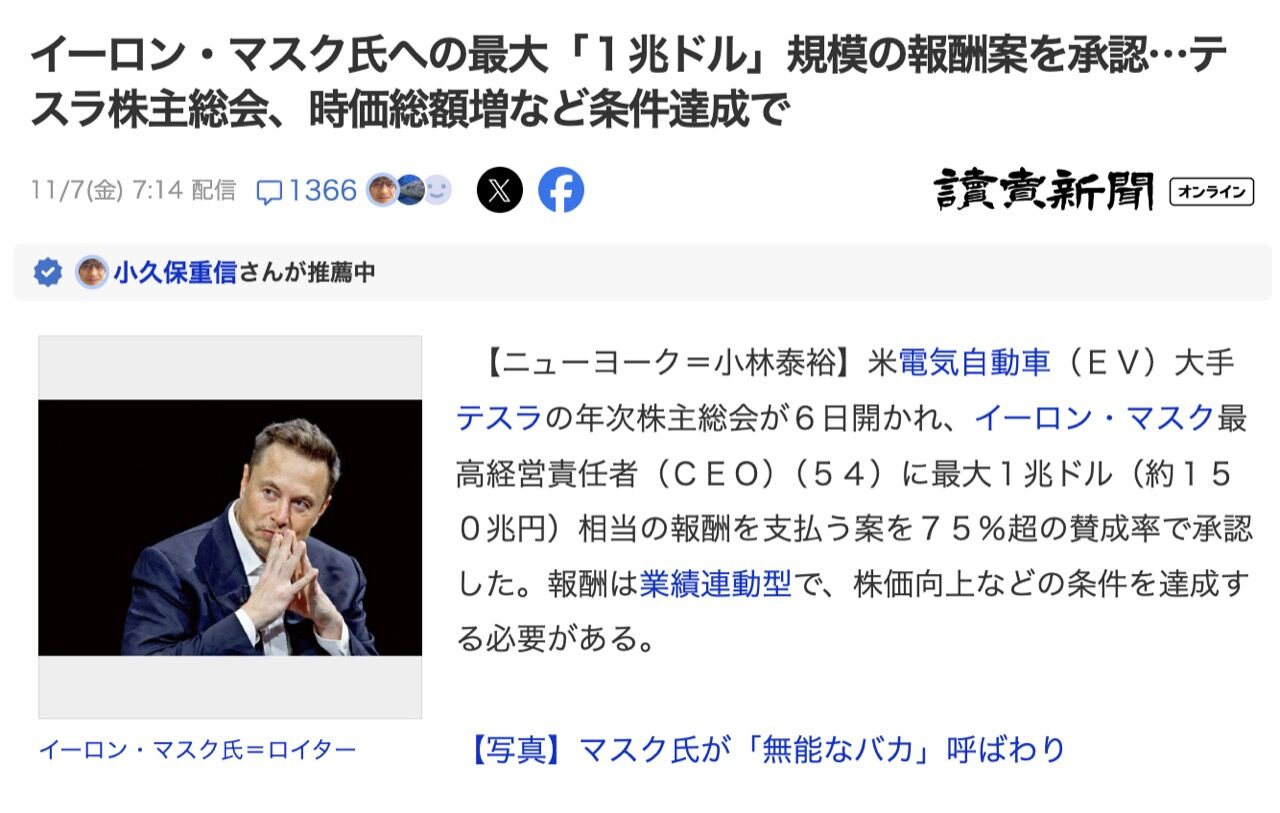Open comments speech bubble icon
Screen dimensions: 1280x813
pyautogui.click(x=270, y=191)
